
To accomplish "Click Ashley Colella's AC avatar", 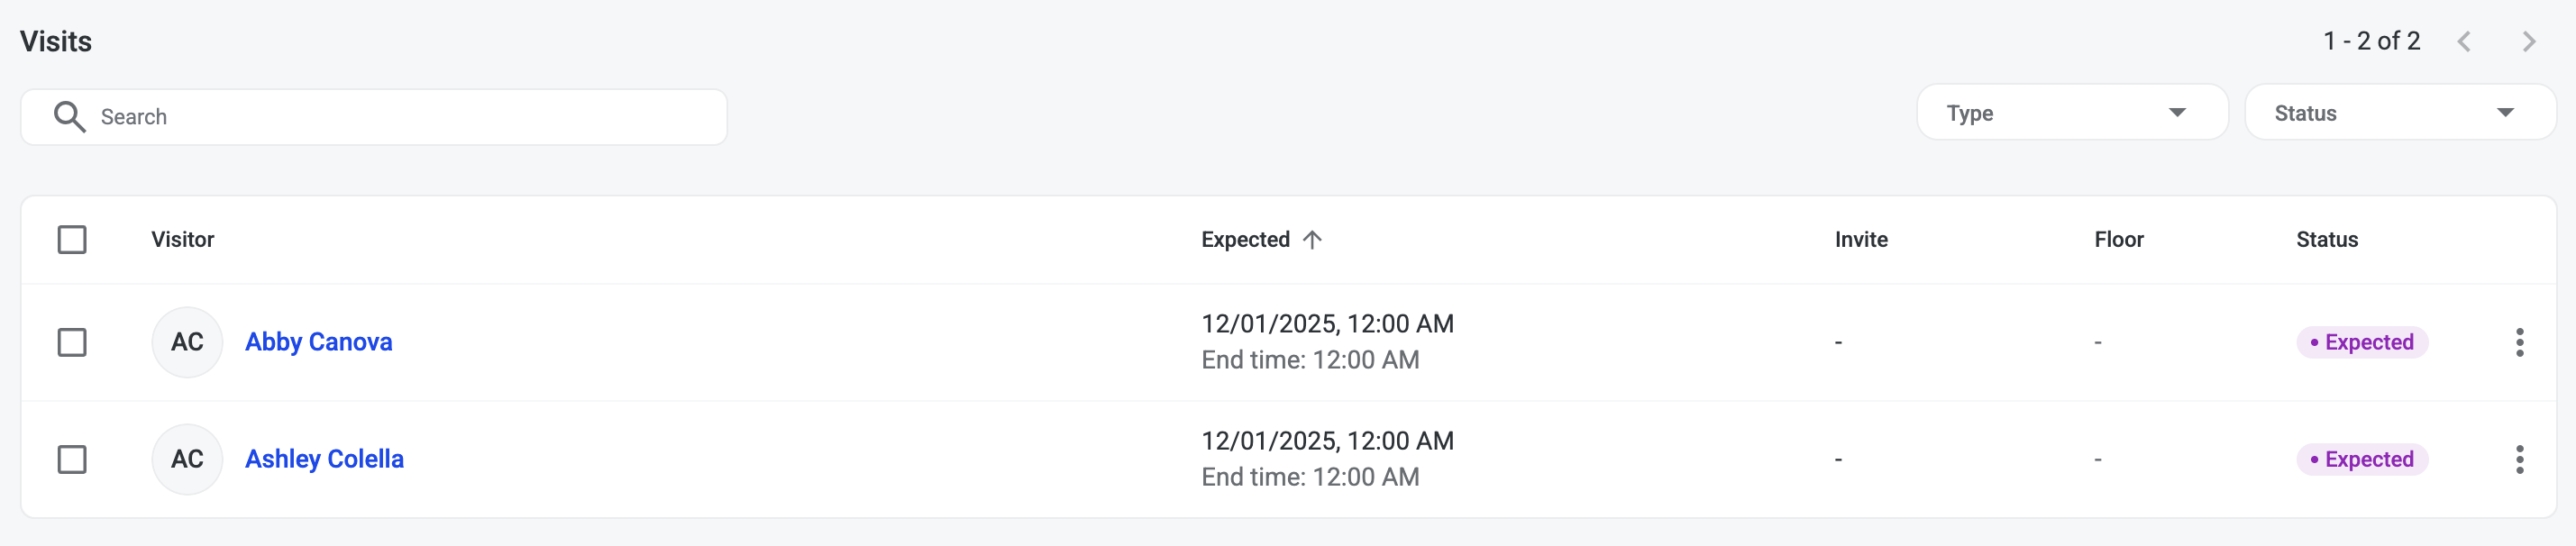I will pos(187,459).
